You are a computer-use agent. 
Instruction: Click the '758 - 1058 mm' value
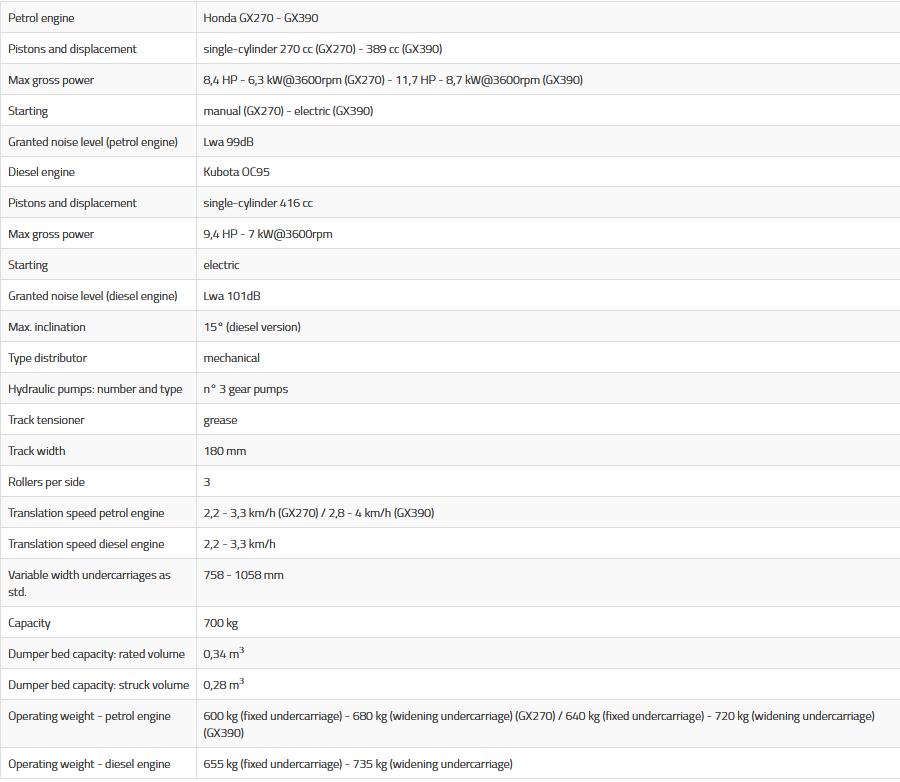[x=244, y=575]
